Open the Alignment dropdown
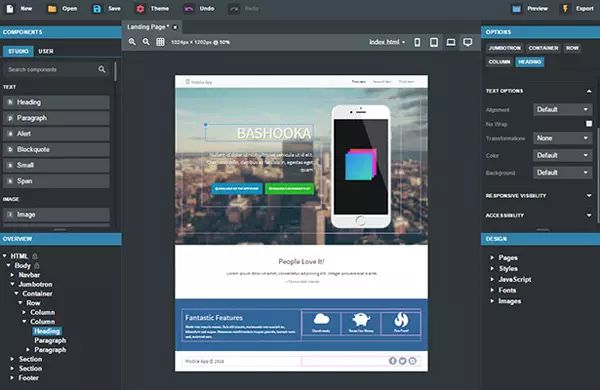The height and width of the screenshot is (390, 600). (x=562, y=109)
